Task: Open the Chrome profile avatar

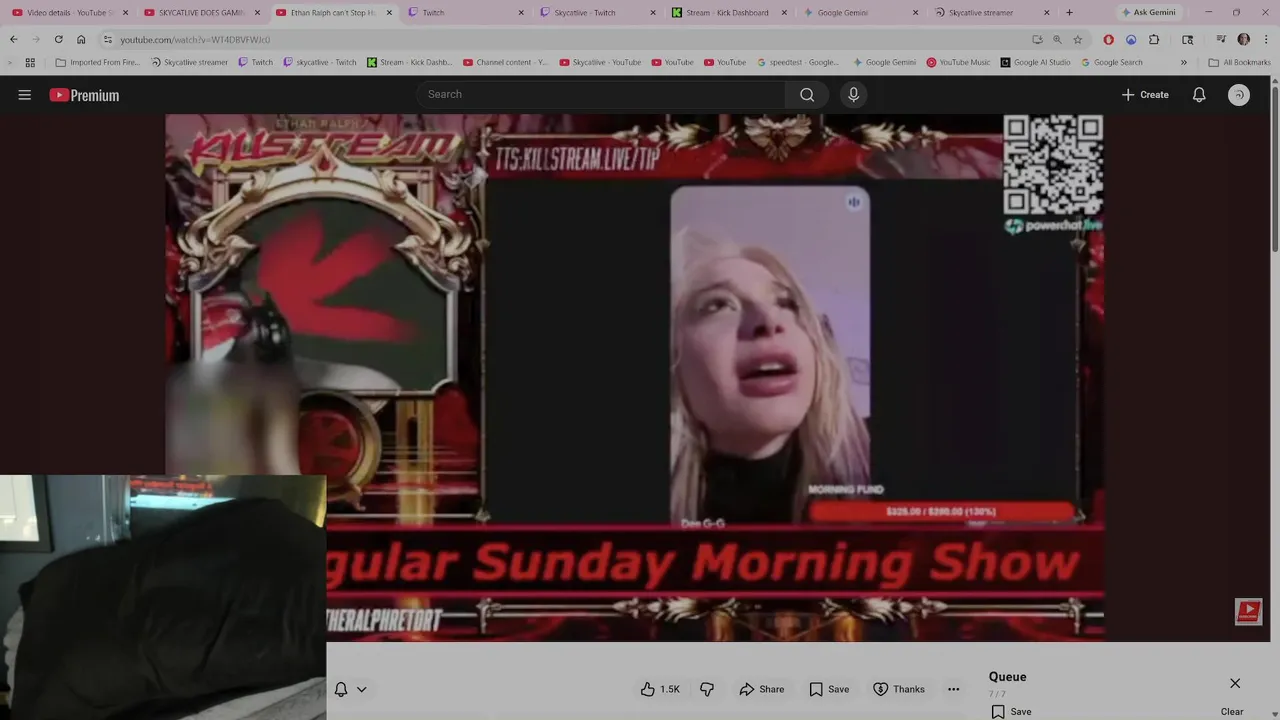Action: (1243, 39)
